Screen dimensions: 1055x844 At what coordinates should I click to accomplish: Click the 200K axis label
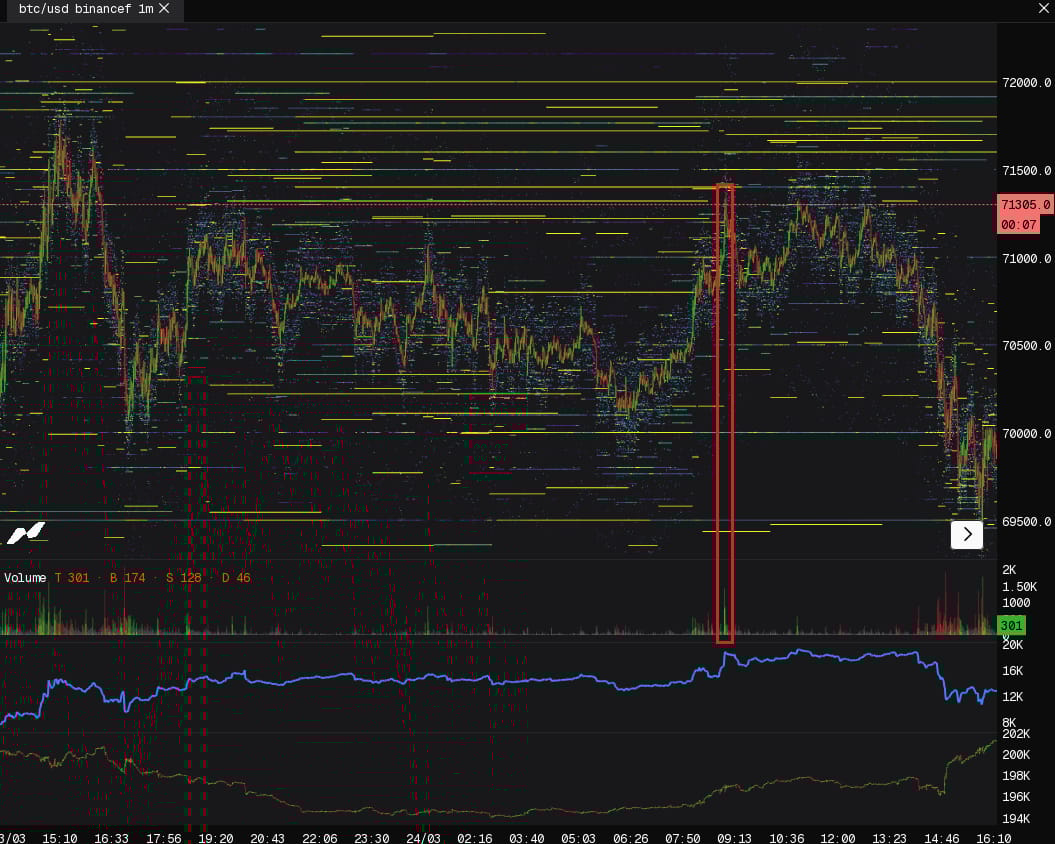1016,755
